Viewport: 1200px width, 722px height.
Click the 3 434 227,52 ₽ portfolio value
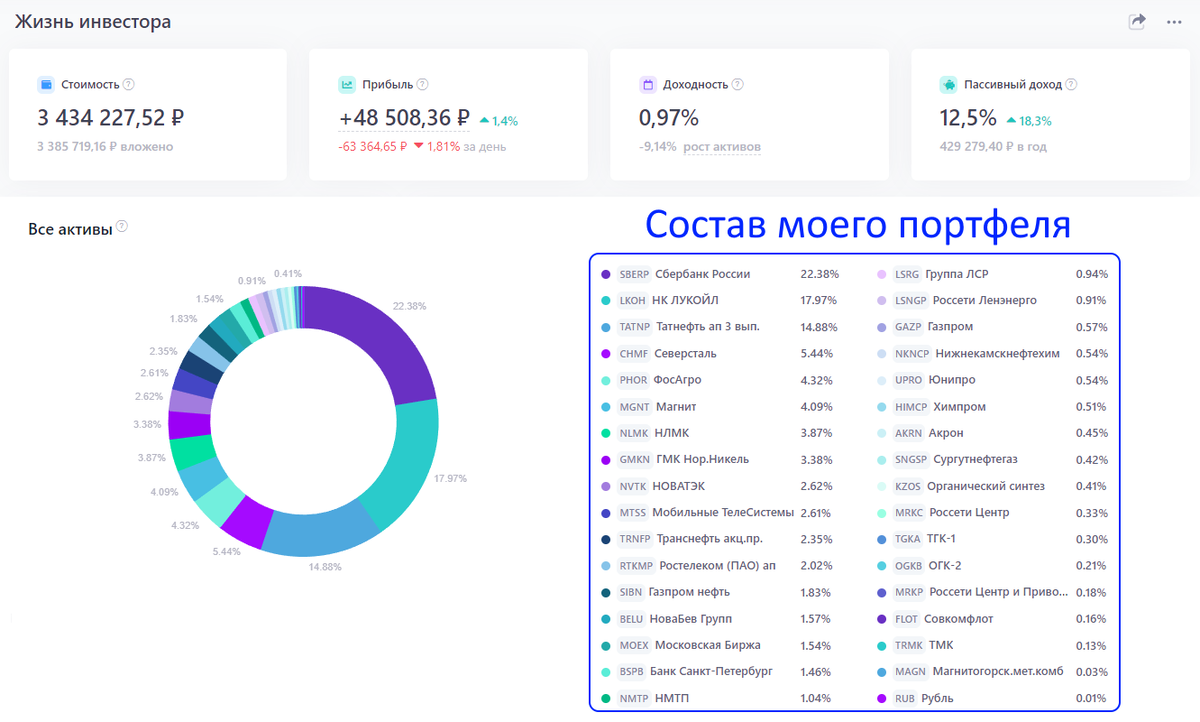click(x=111, y=118)
